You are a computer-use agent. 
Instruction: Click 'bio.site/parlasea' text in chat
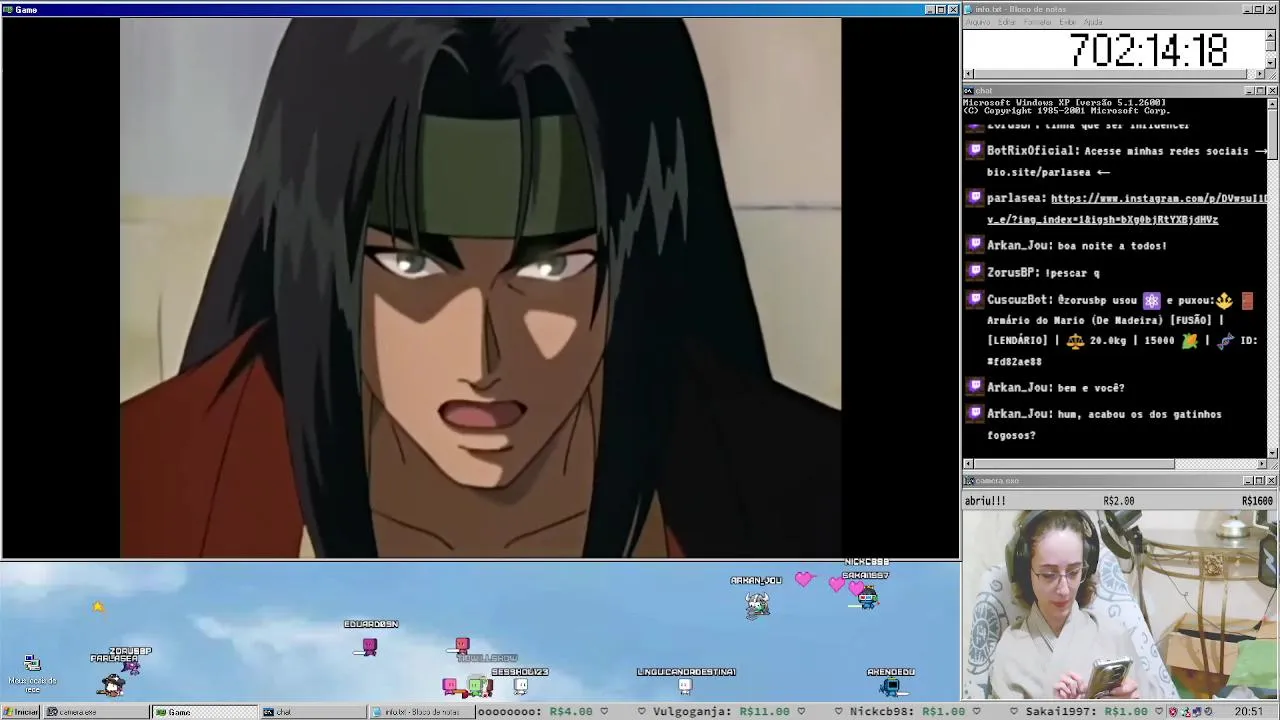pyautogui.click(x=1039, y=172)
